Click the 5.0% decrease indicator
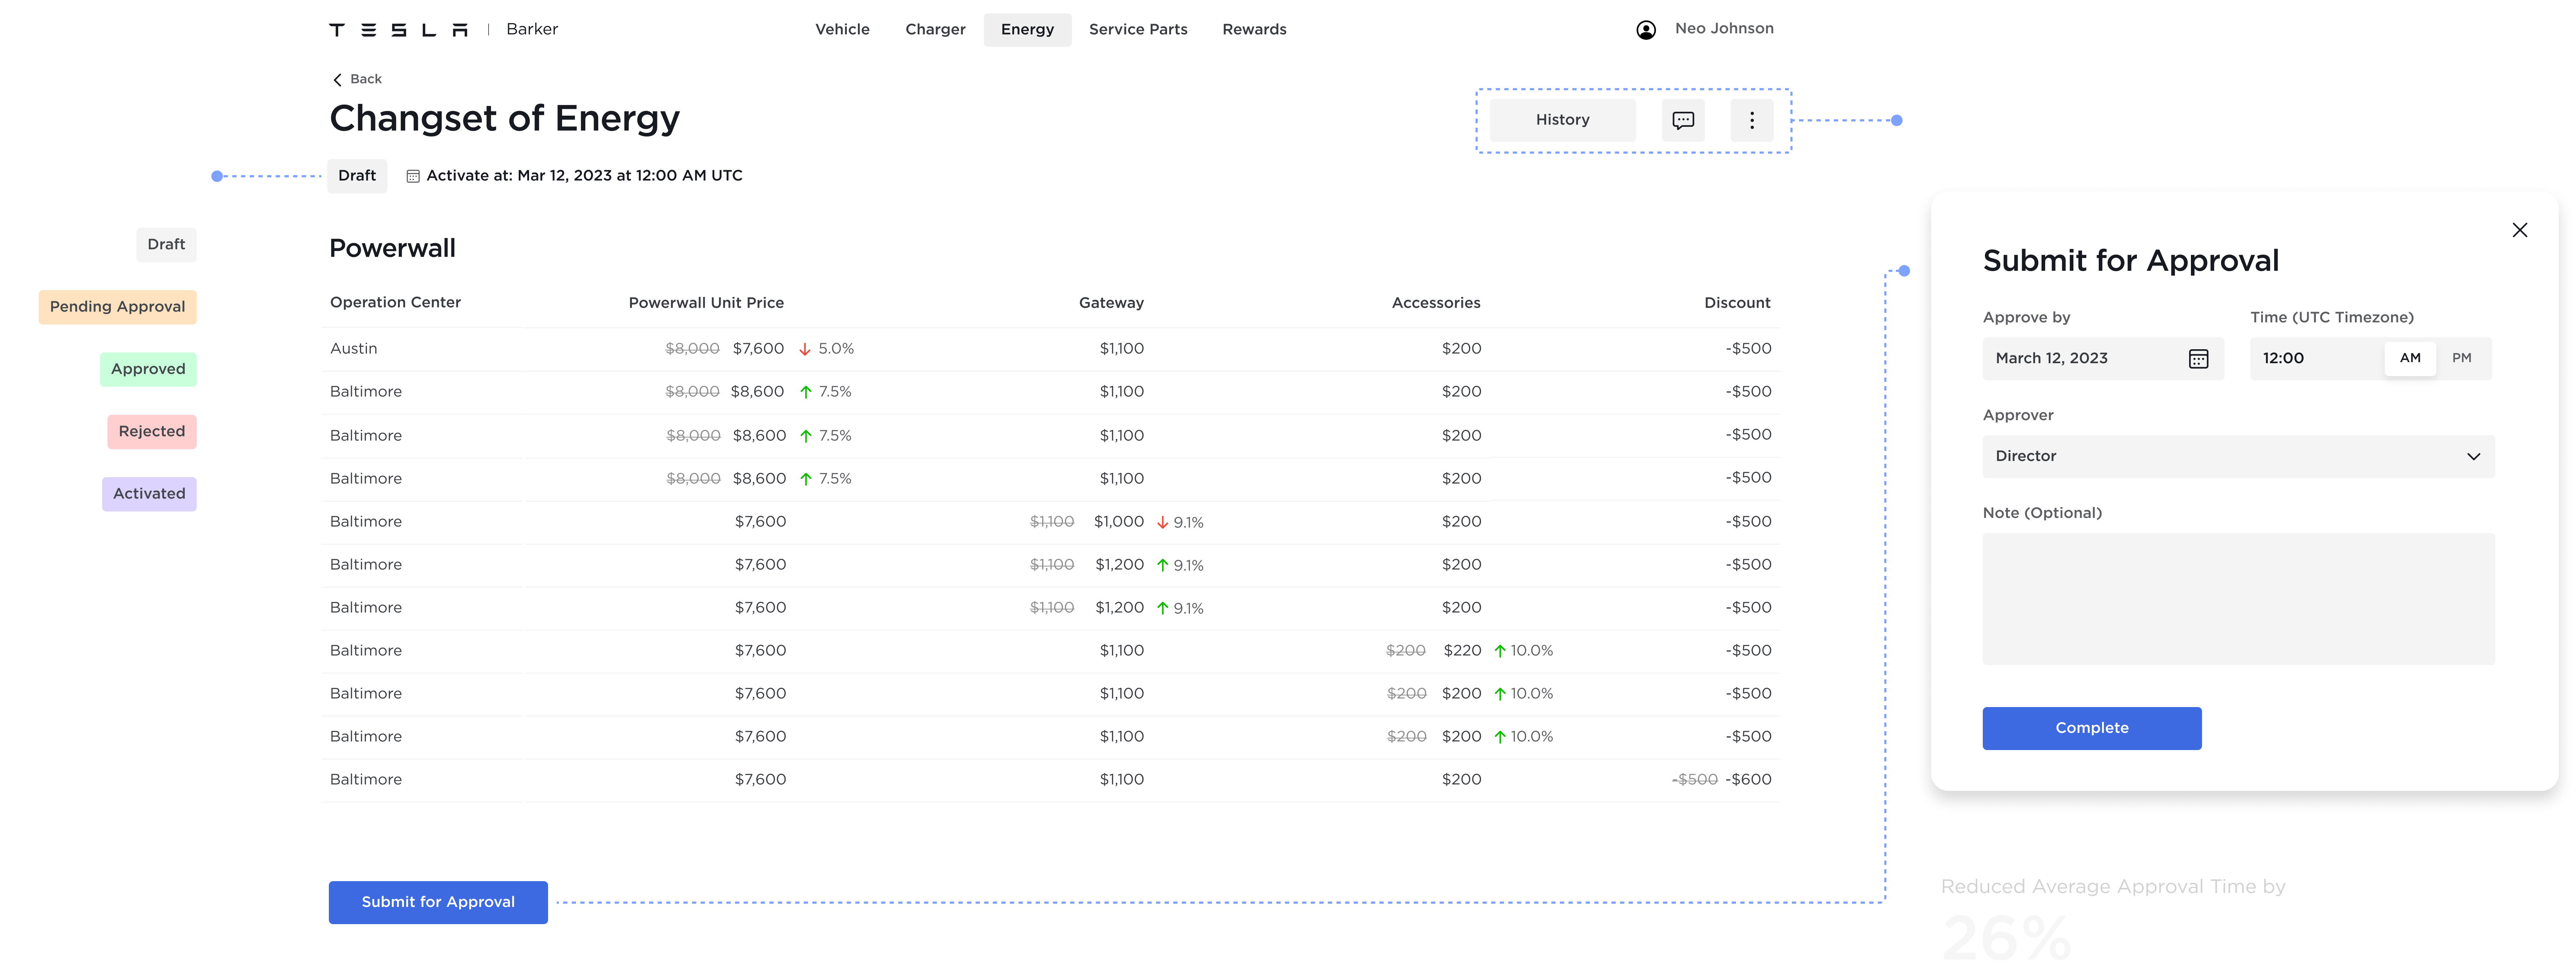The image size is (2576, 980). pyautogui.click(x=827, y=349)
